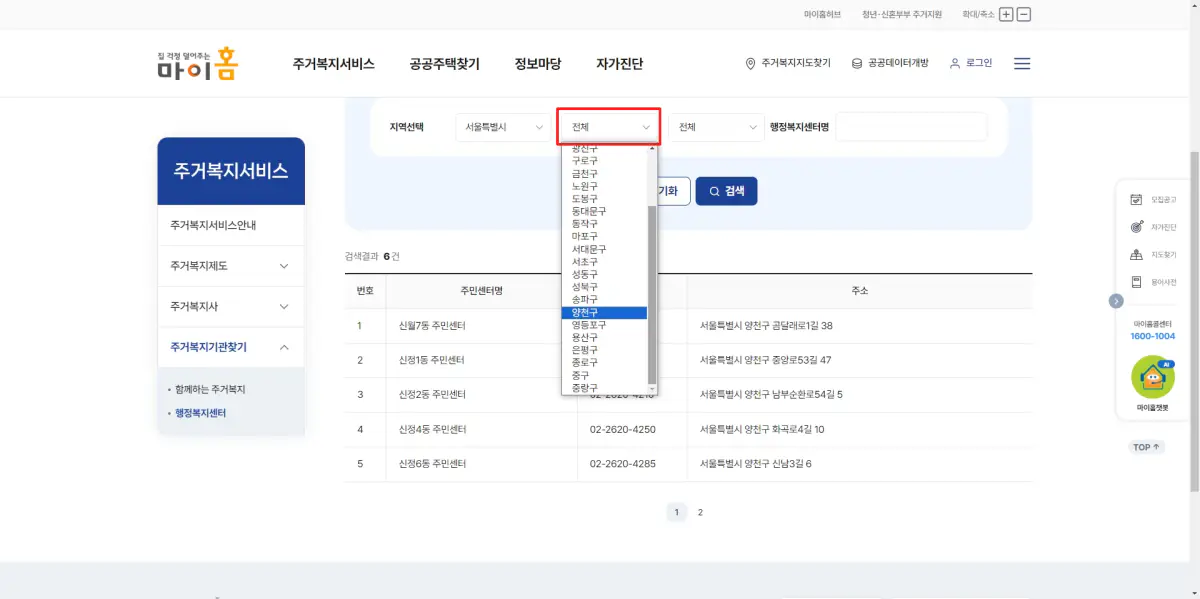
Task: Open the highlighted district dropdown showing 전체
Action: pyautogui.click(x=610, y=127)
